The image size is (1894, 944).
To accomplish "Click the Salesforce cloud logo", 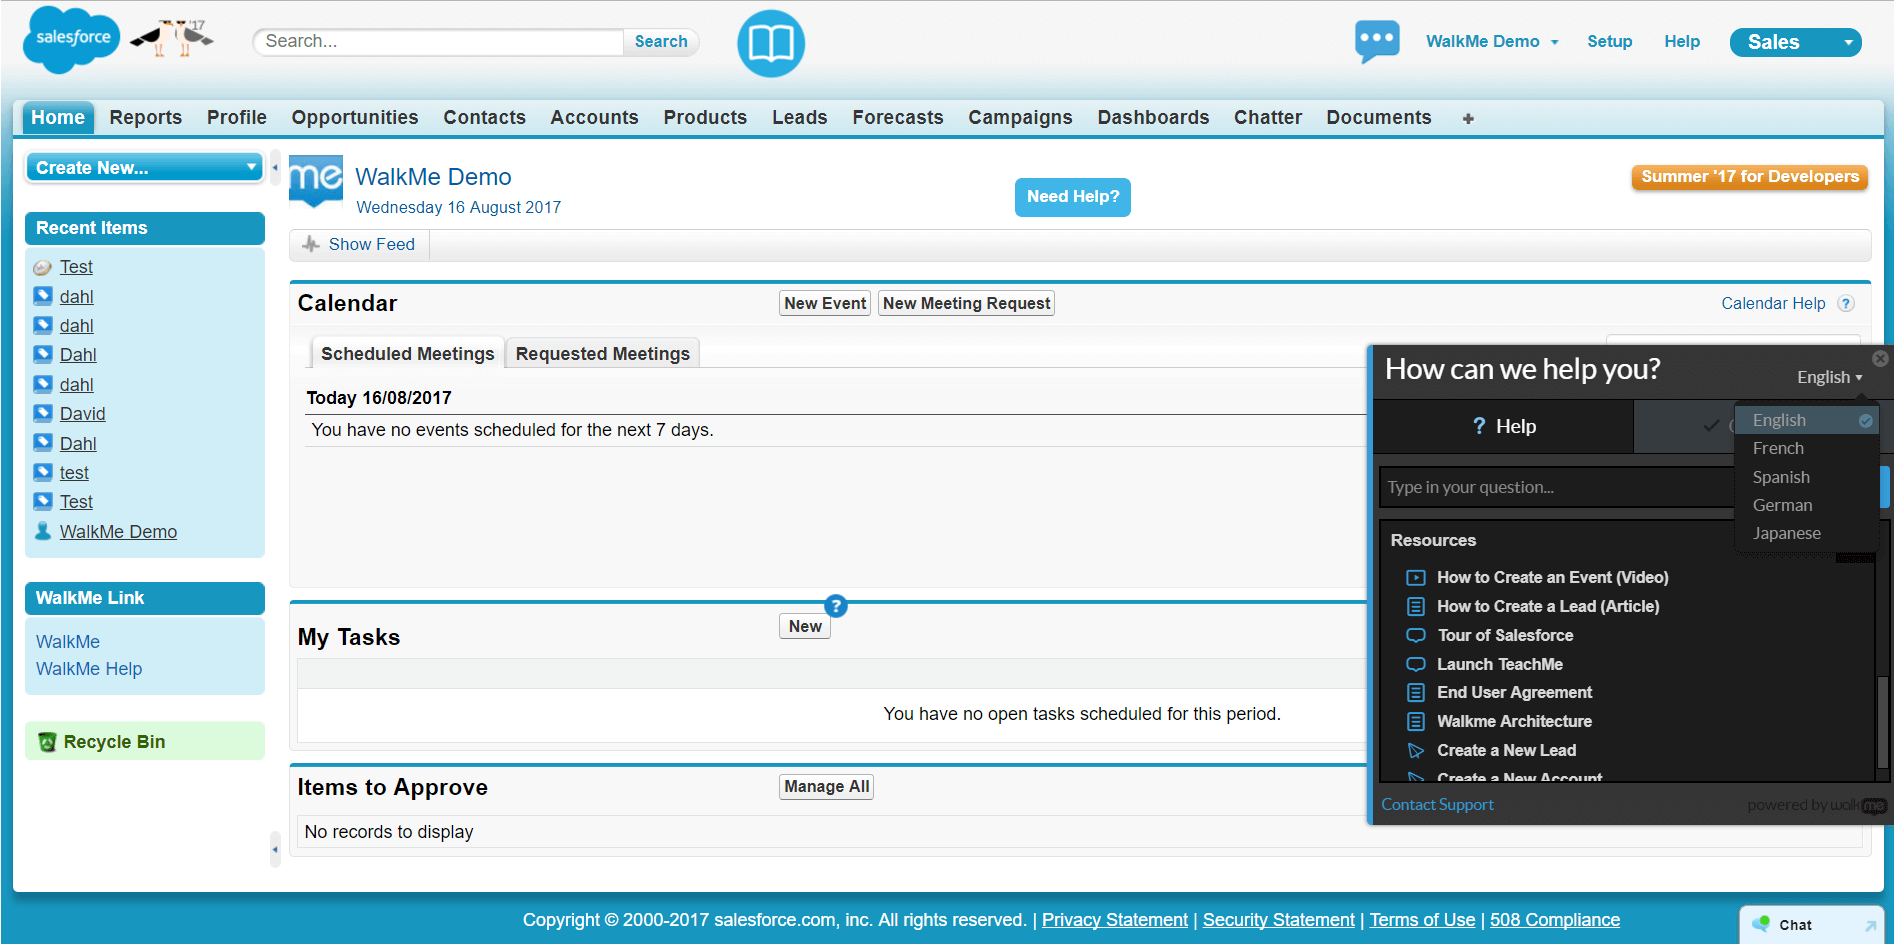I will point(70,40).
